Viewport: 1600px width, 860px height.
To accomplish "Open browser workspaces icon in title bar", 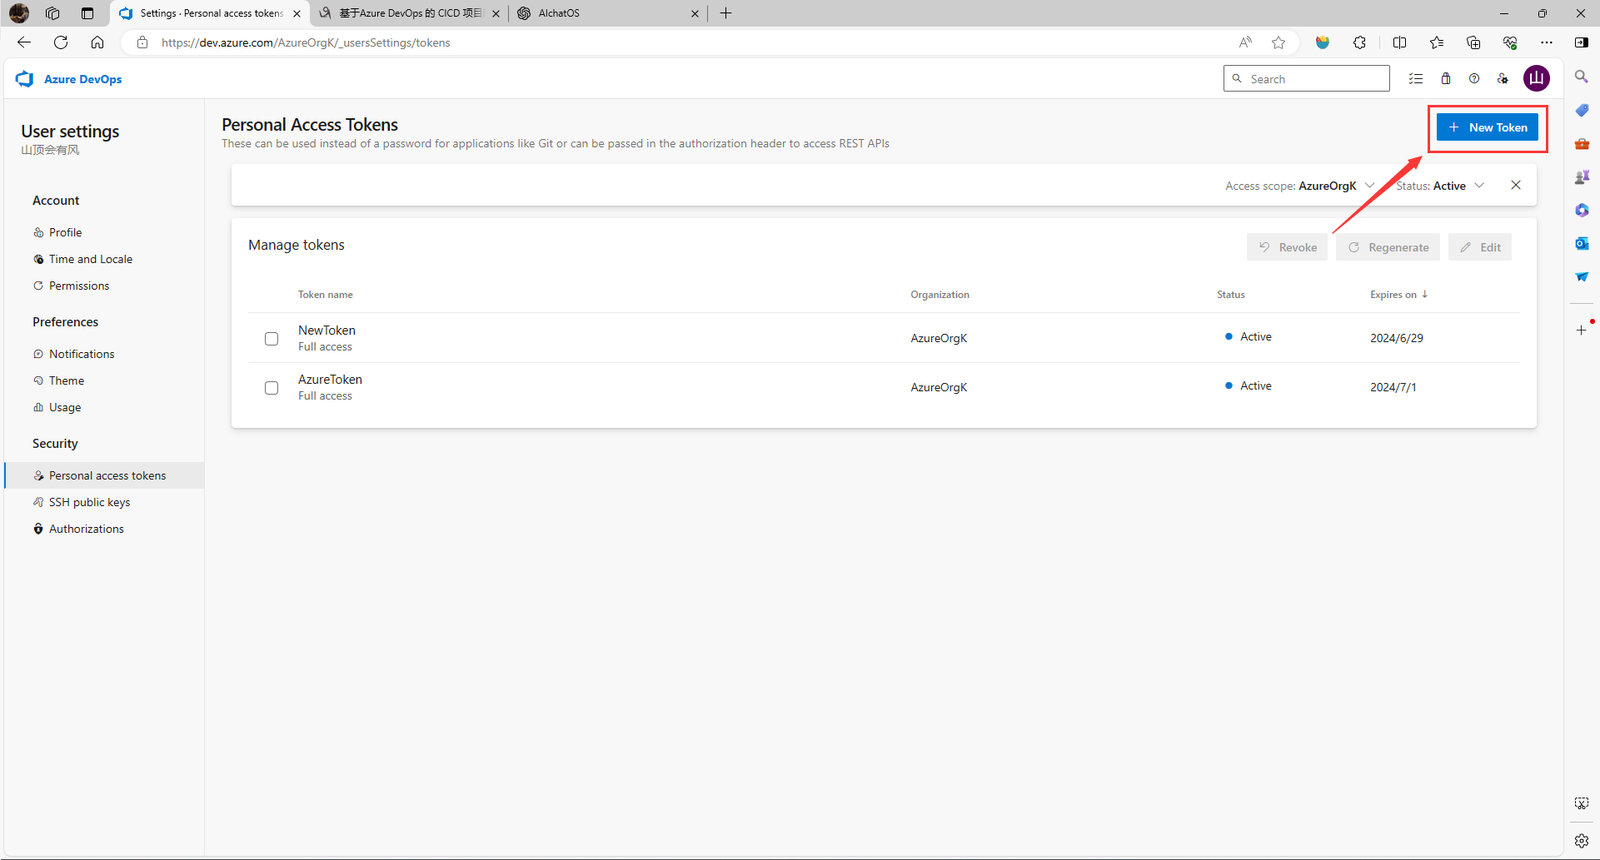I will coord(52,13).
